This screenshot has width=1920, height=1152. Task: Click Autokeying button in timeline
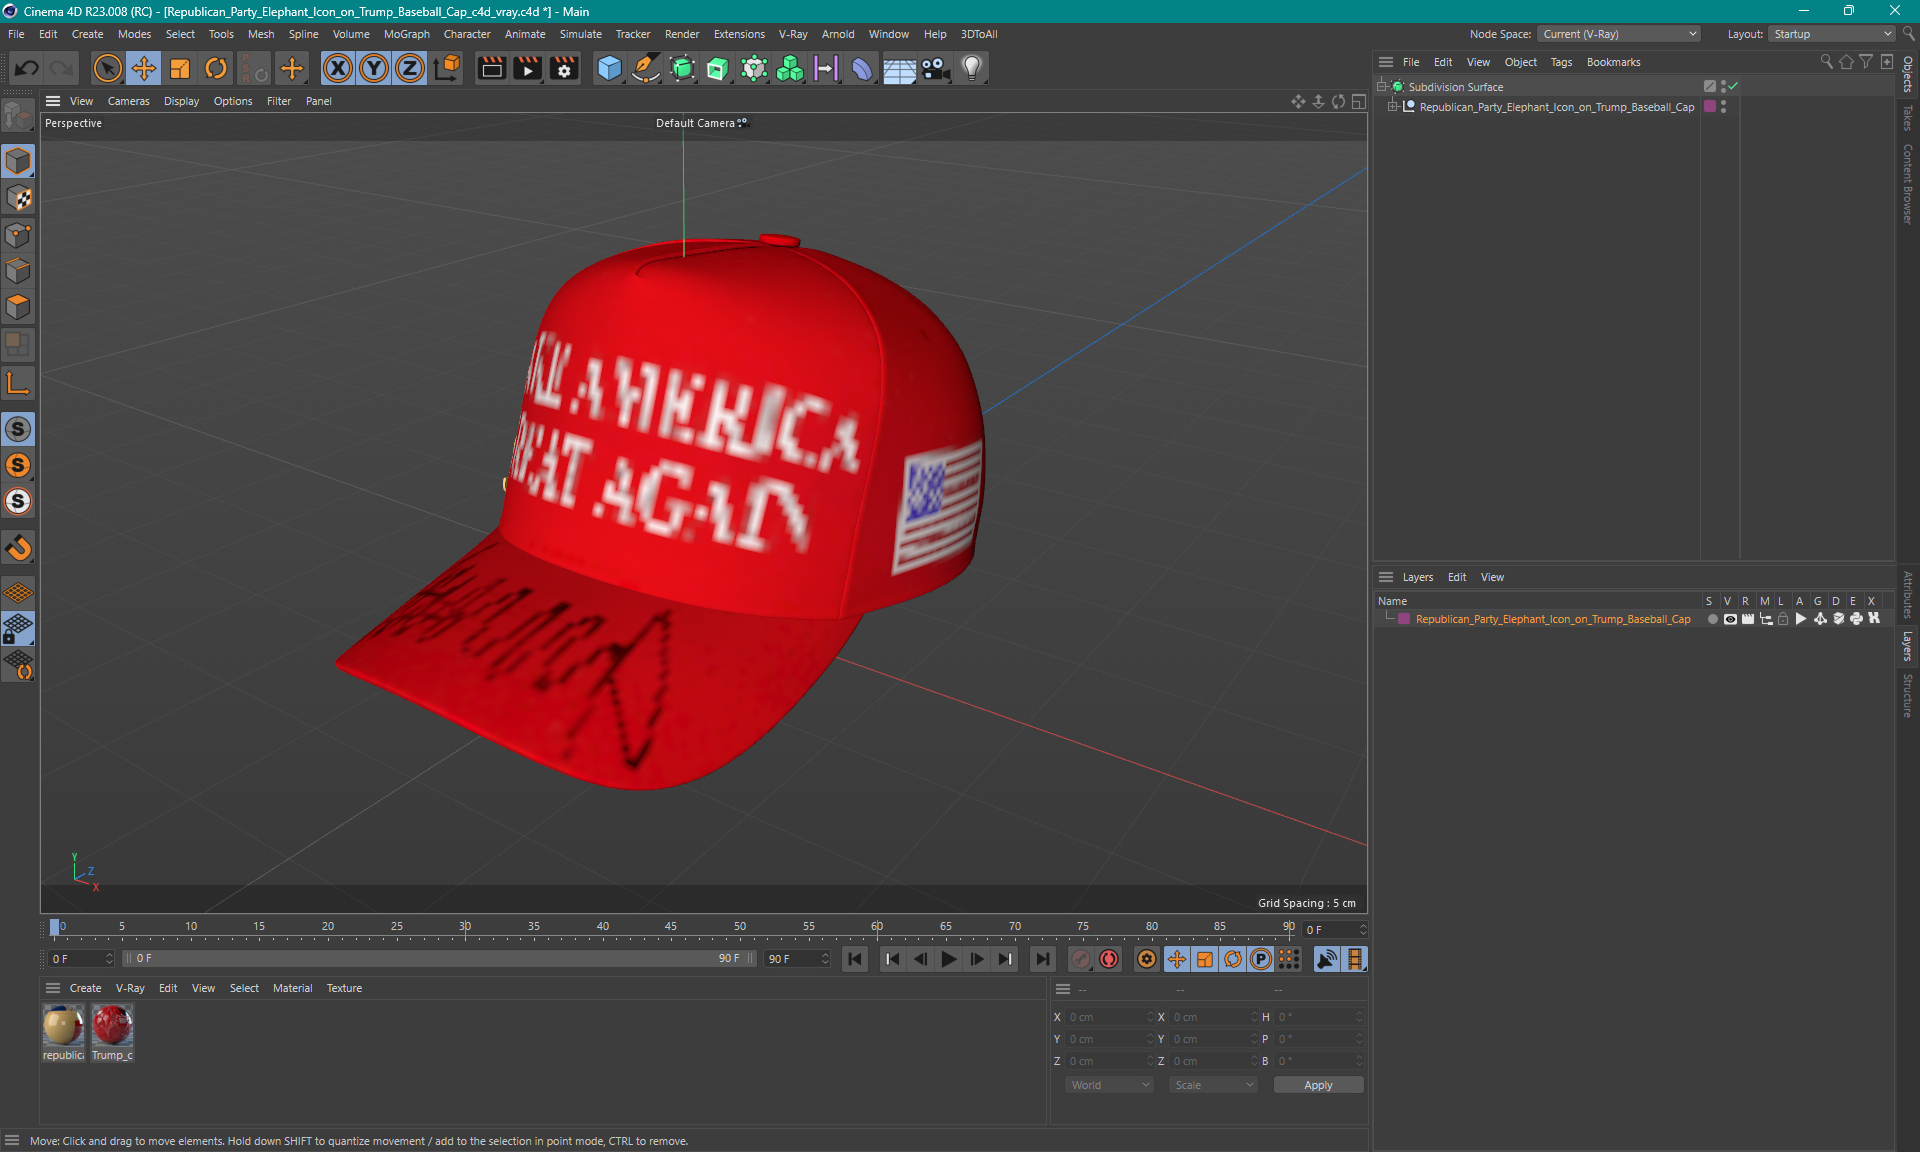coord(1109,959)
